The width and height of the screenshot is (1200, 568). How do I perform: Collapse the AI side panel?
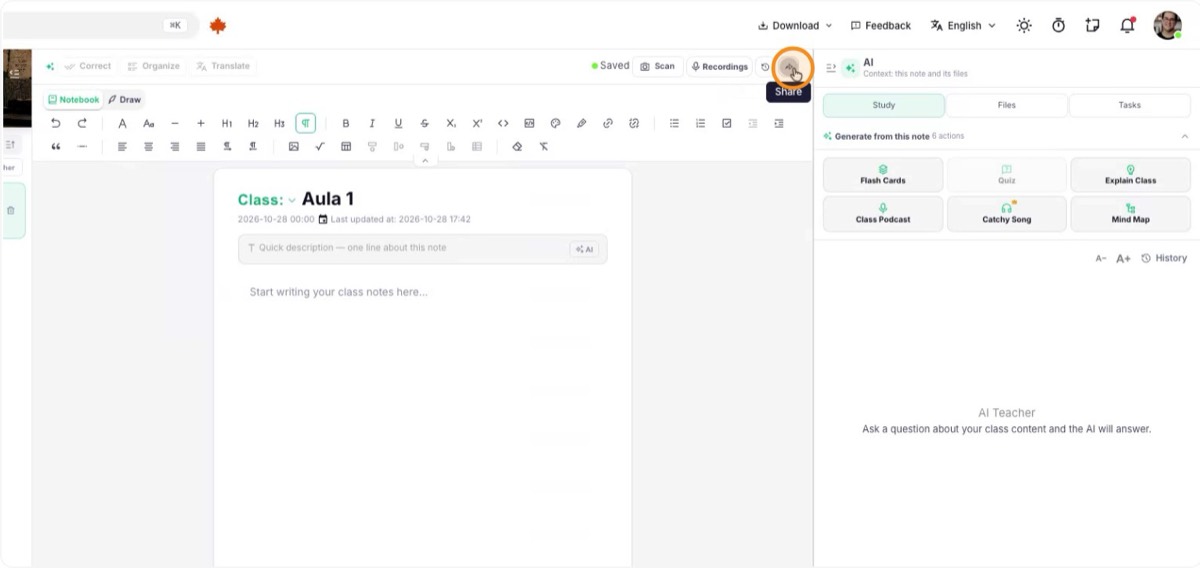(831, 67)
